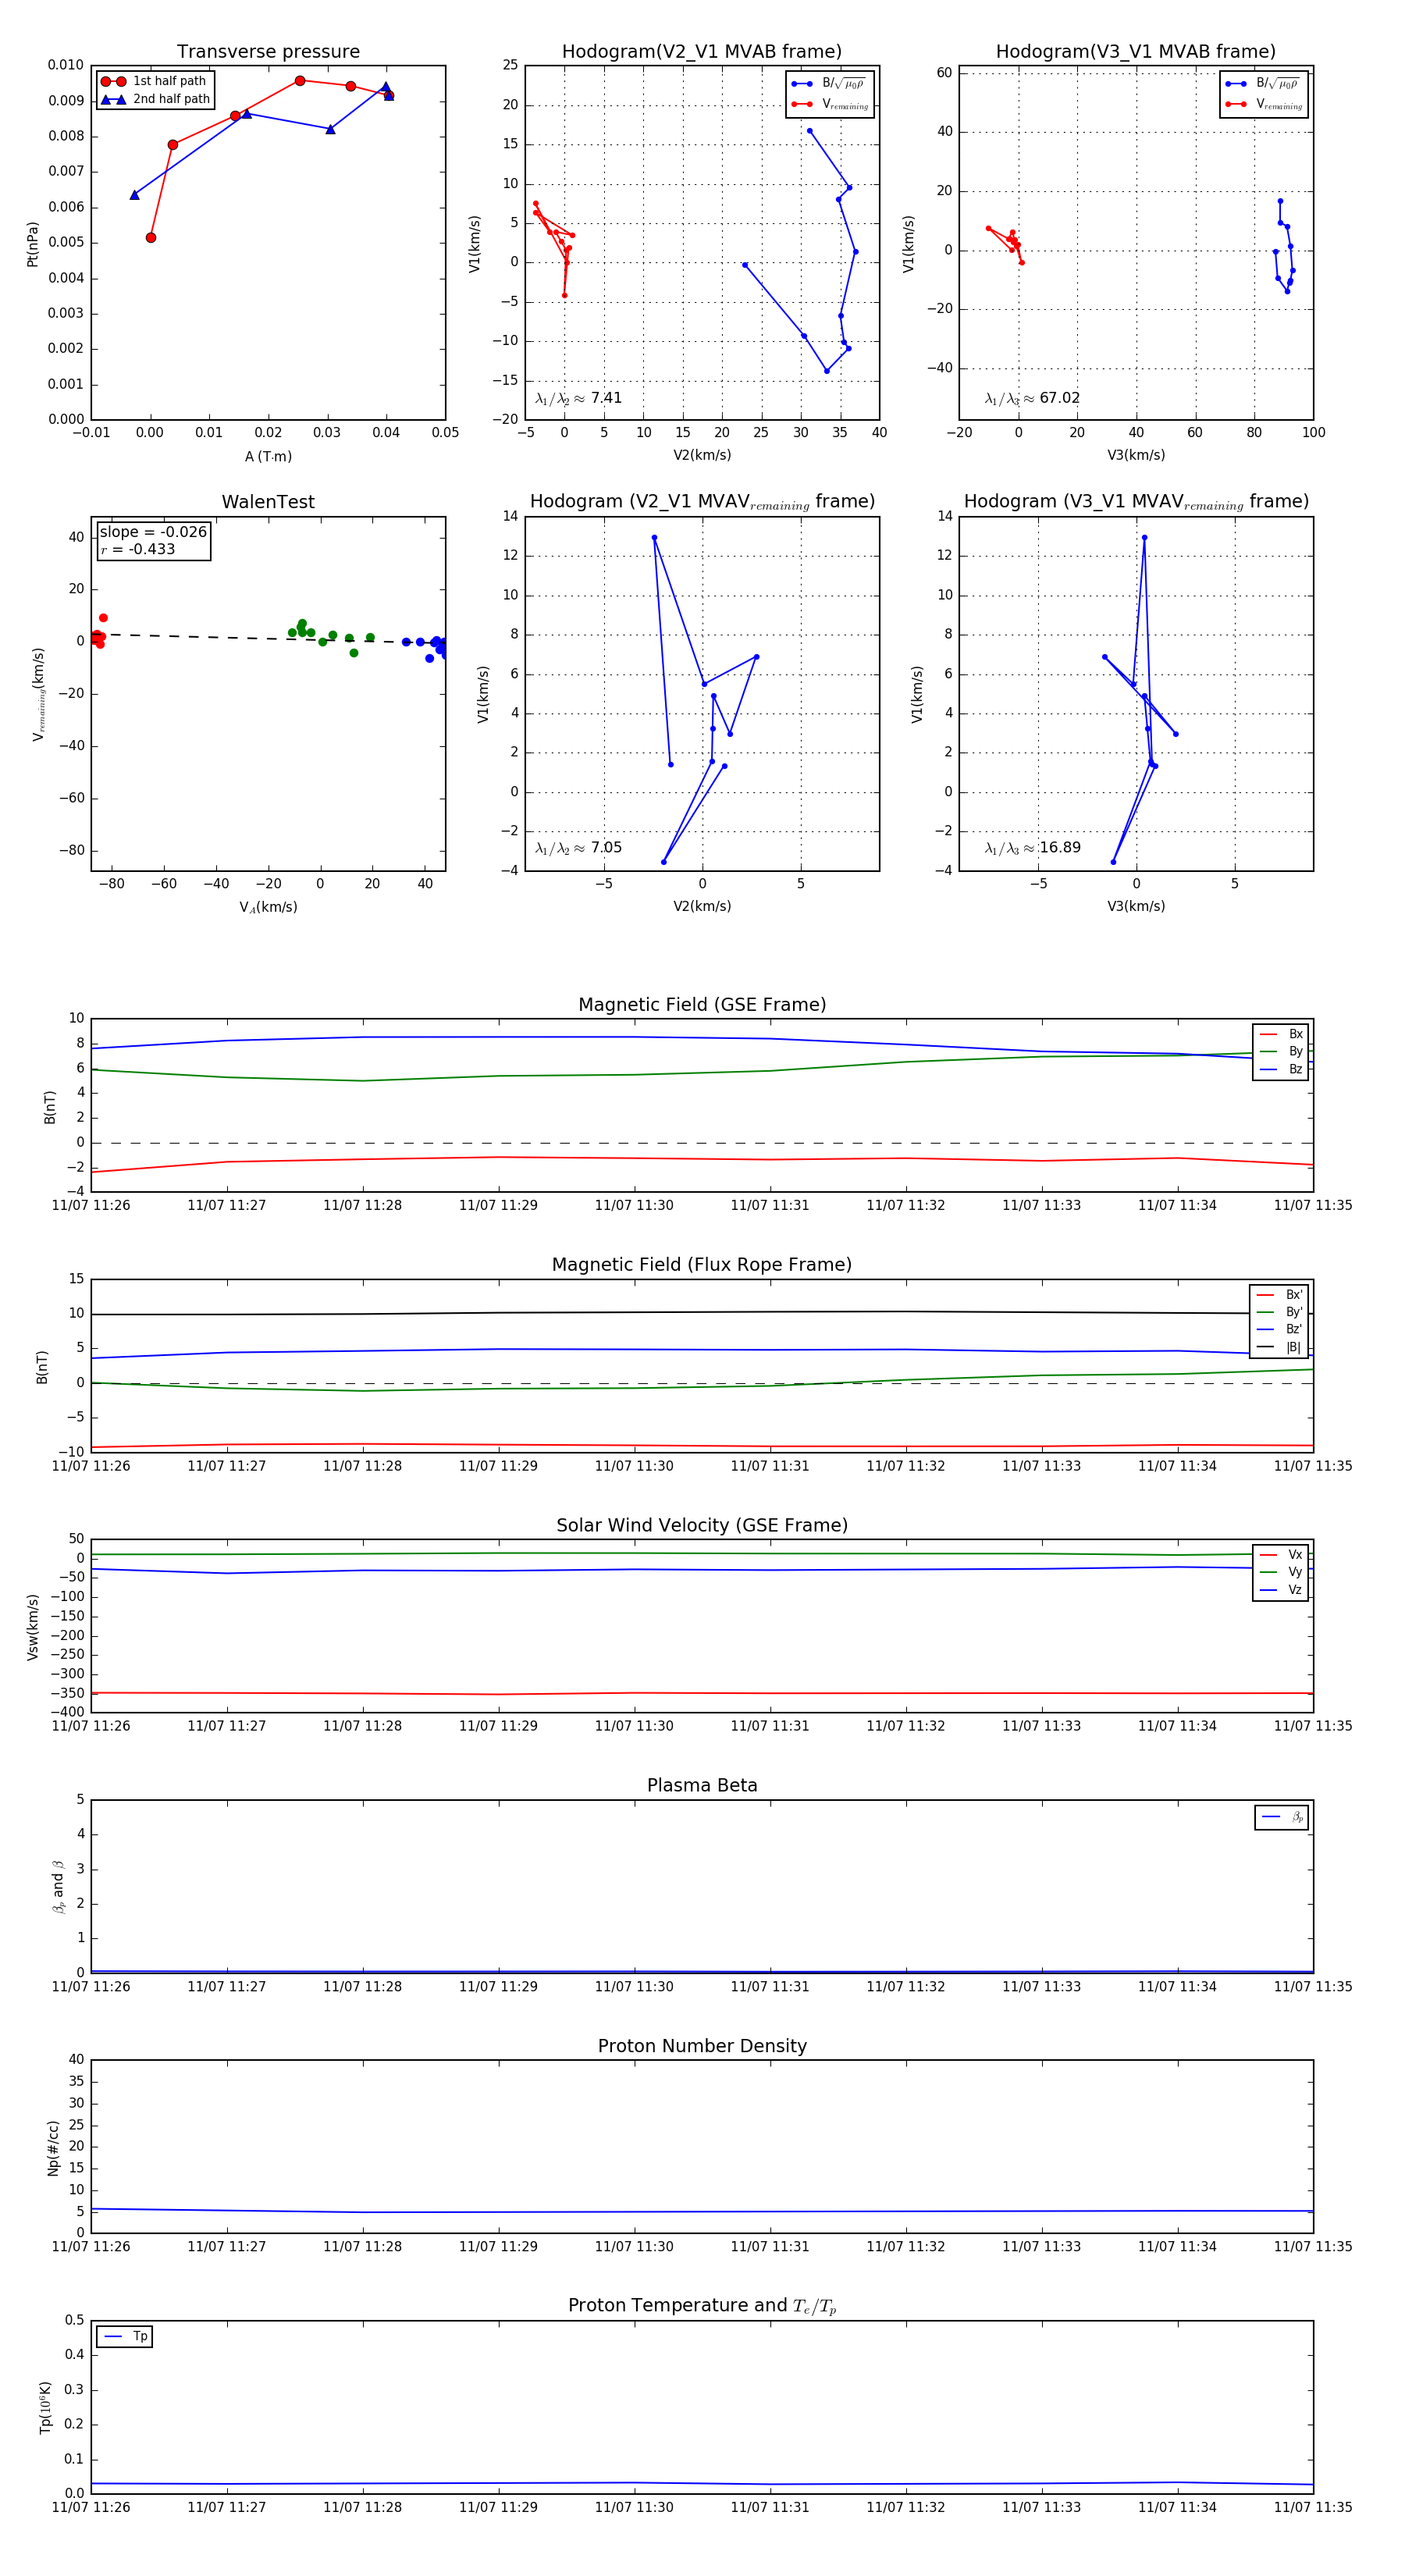Select the 'r = -0.433' correlation text

pyautogui.click(x=138, y=549)
